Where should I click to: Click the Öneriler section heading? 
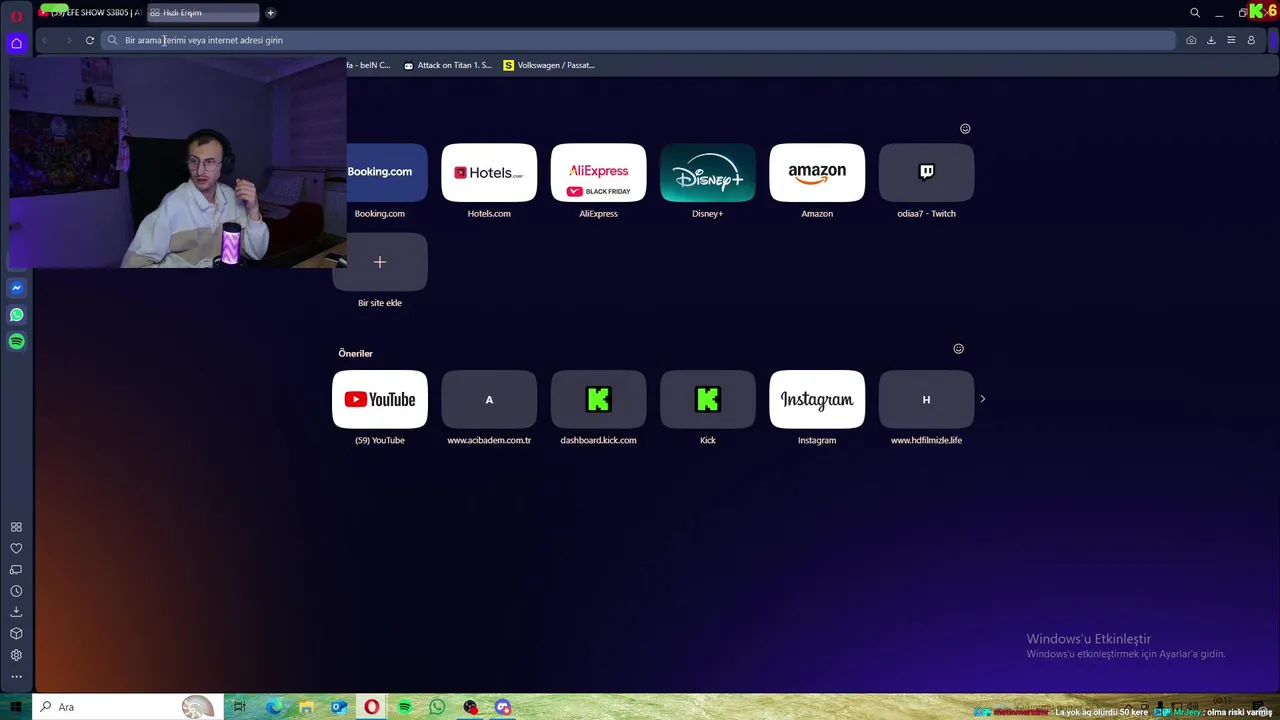355,353
